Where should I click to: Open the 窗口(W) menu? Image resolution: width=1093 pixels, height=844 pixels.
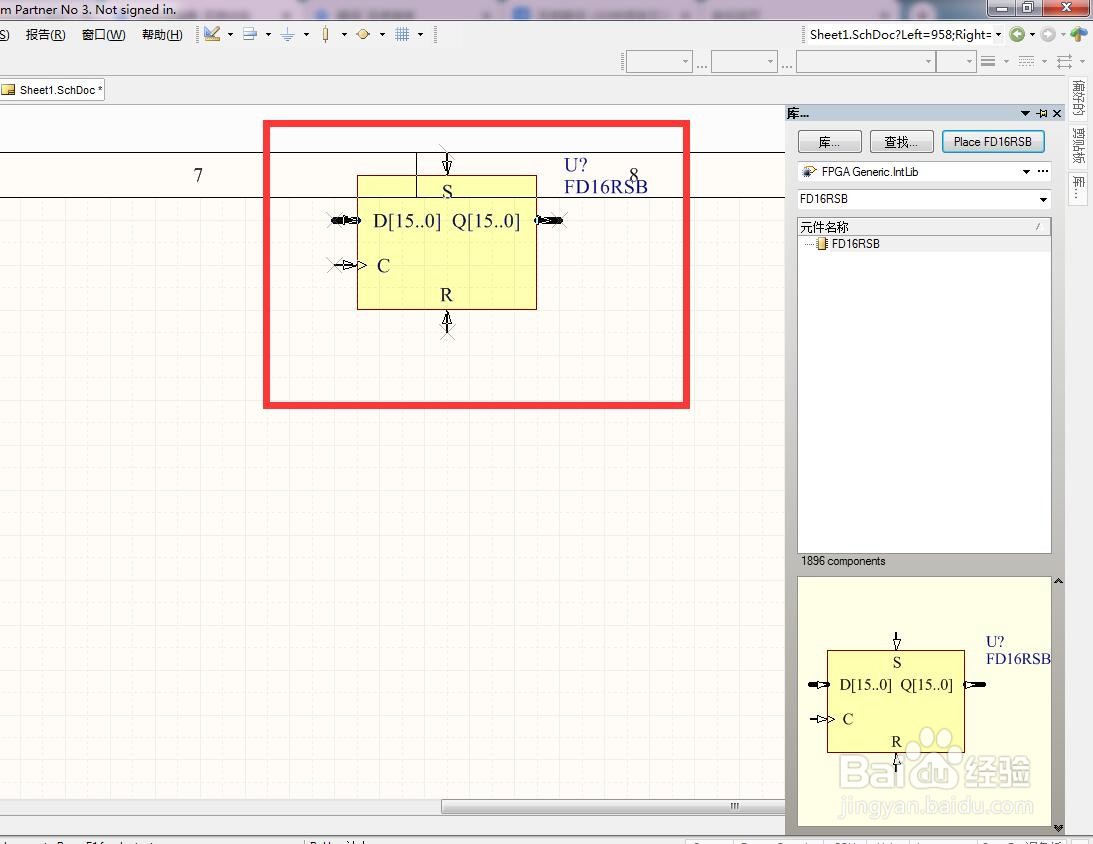103,34
